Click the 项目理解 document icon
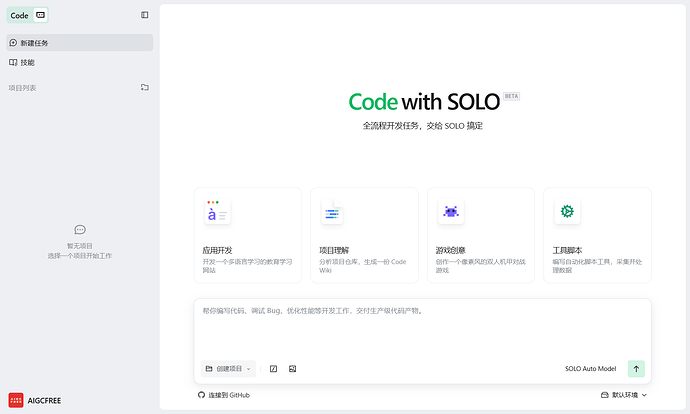Viewport: 690px width, 414px height. [332, 212]
